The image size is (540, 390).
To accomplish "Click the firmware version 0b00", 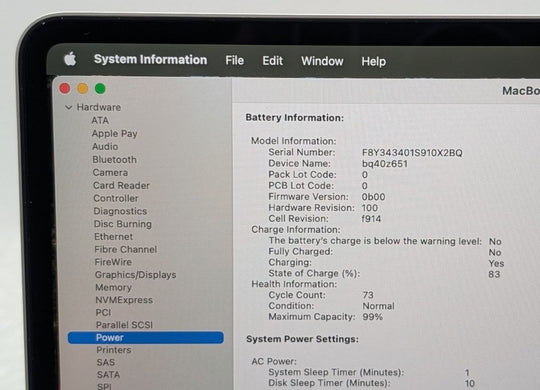I will coord(373,197).
